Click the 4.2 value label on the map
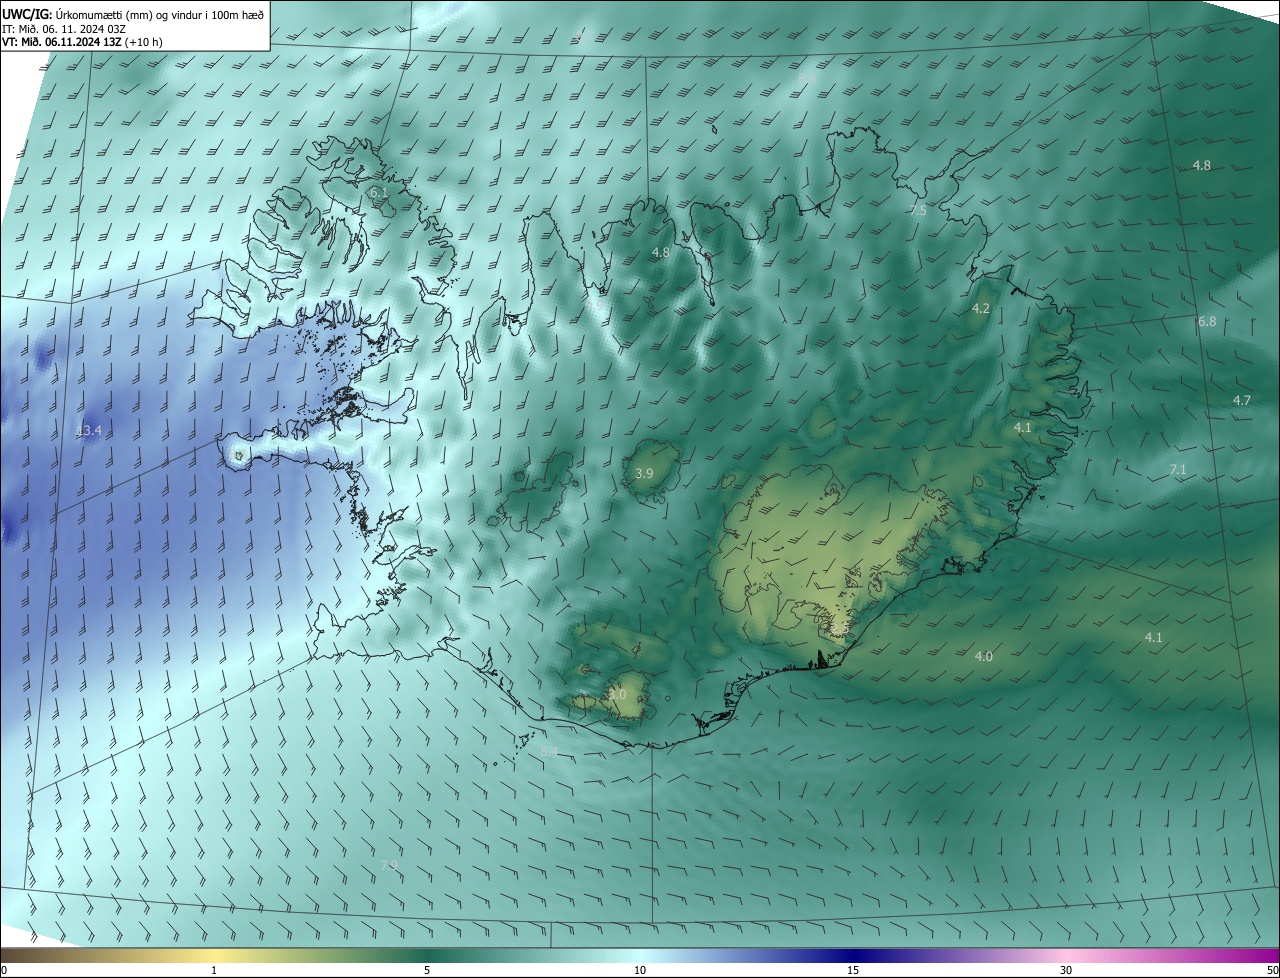The image size is (1280, 978). point(981,309)
